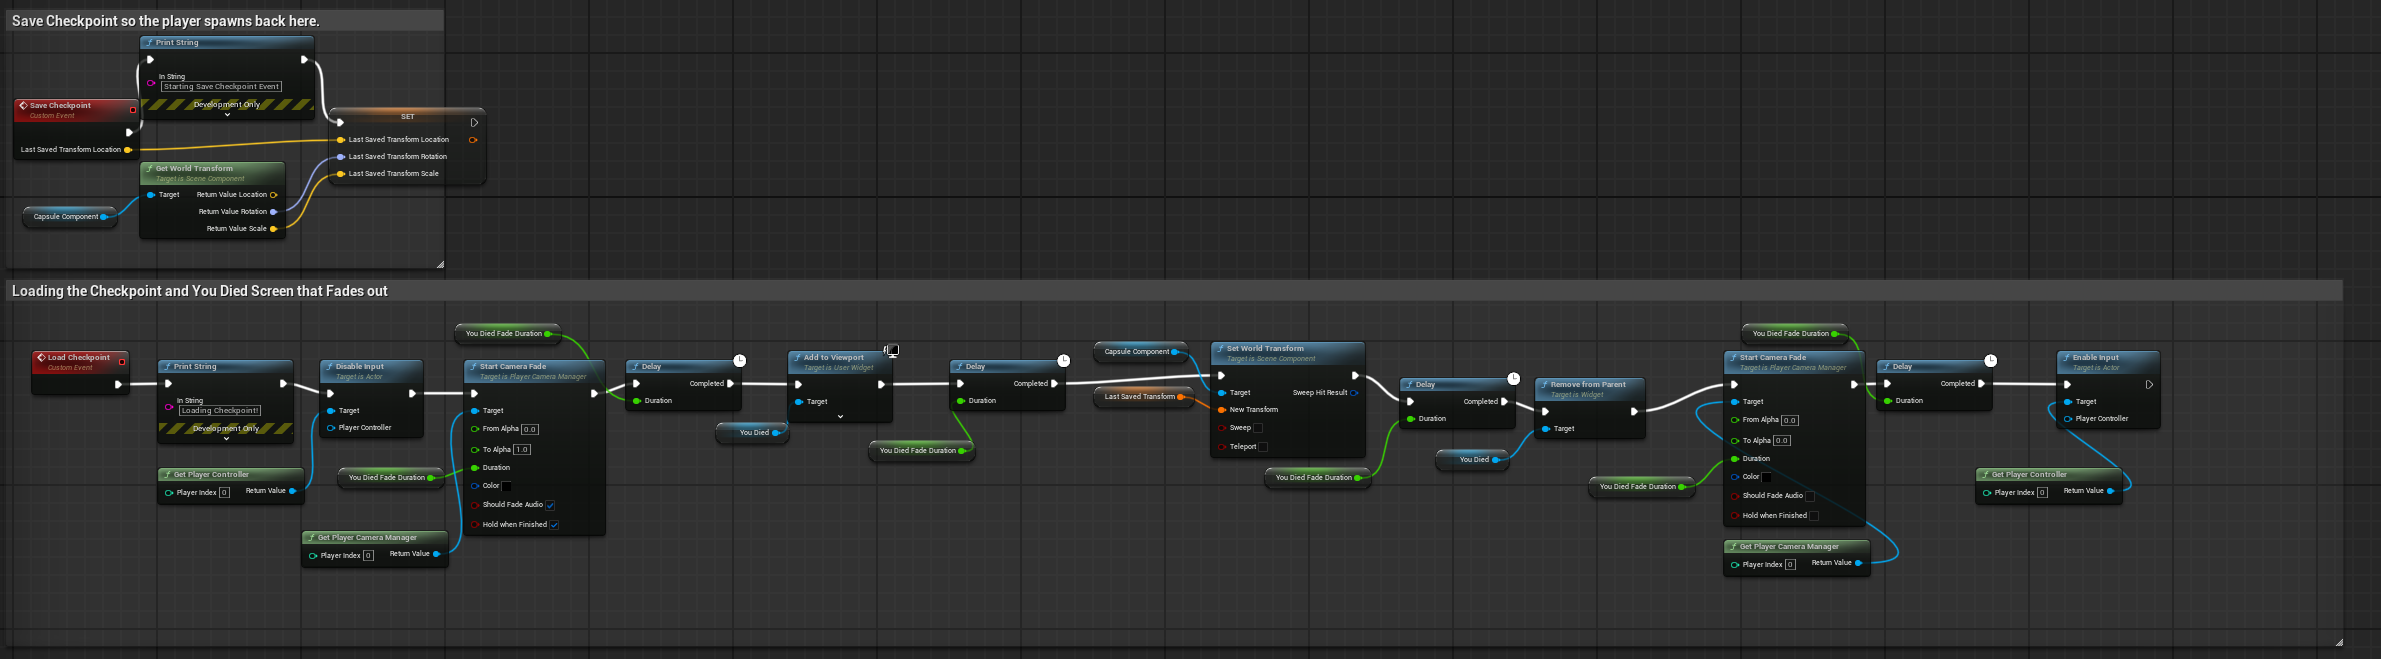Viewport: 2381px width, 659px height.
Task: Edit Player Index field on Get Player Controller feeding Enable Input
Action: tap(2042, 492)
